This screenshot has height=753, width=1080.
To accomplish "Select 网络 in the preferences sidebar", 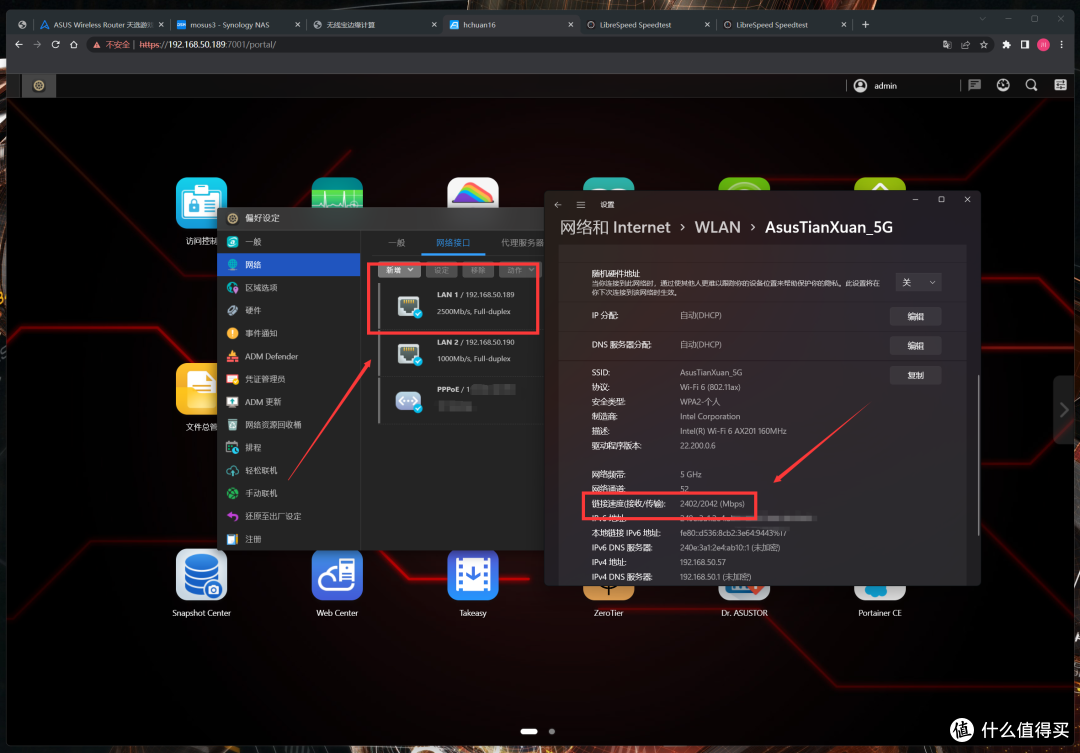I will click(289, 265).
